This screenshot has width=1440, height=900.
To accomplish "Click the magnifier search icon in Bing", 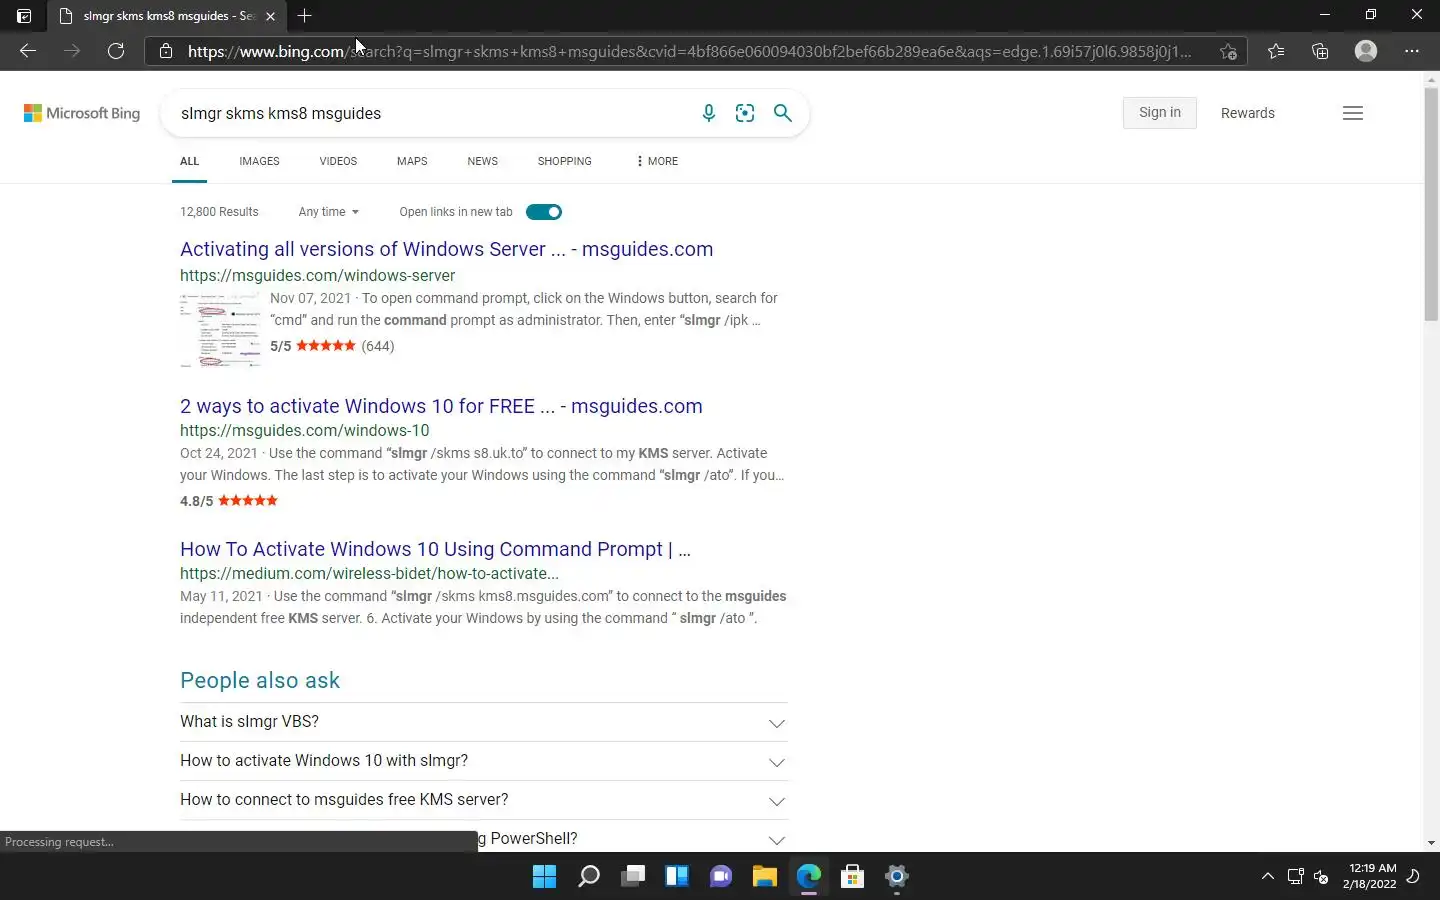I will pos(783,113).
